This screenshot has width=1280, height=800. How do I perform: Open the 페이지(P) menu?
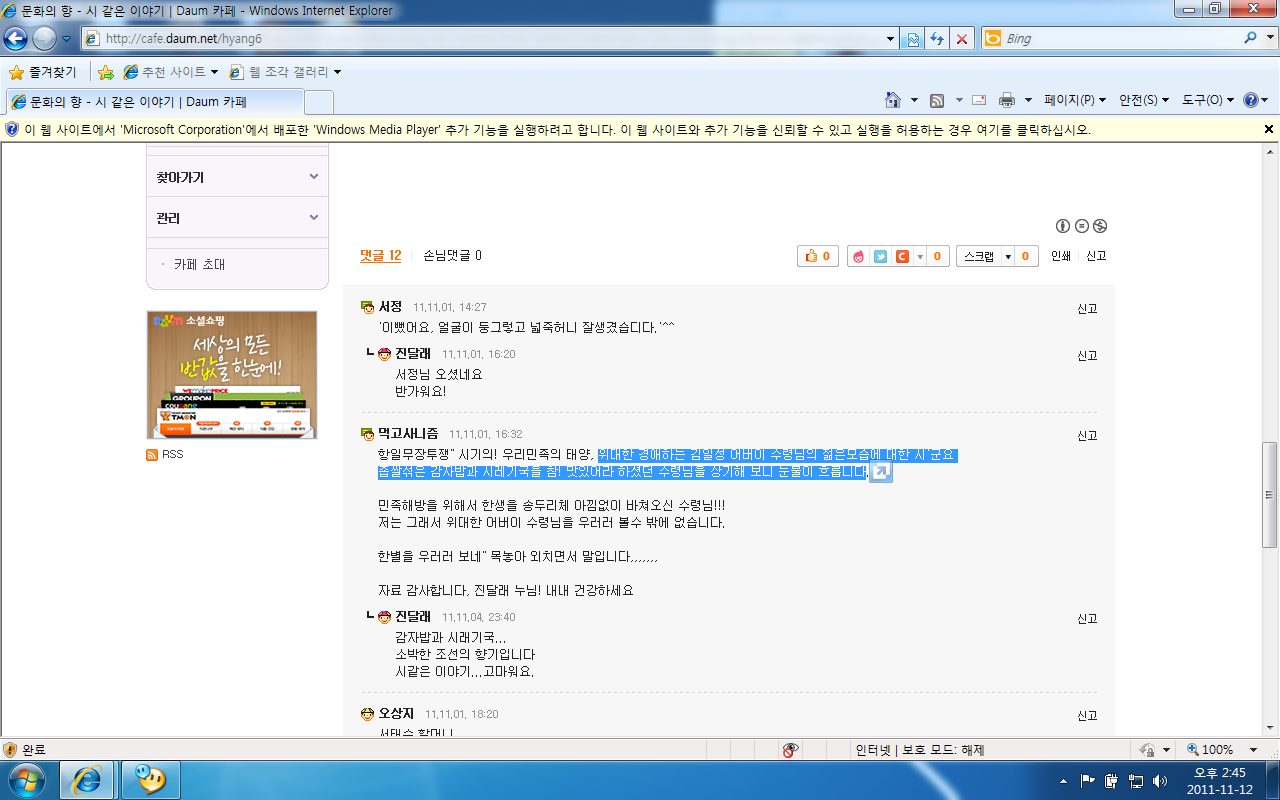1074,100
